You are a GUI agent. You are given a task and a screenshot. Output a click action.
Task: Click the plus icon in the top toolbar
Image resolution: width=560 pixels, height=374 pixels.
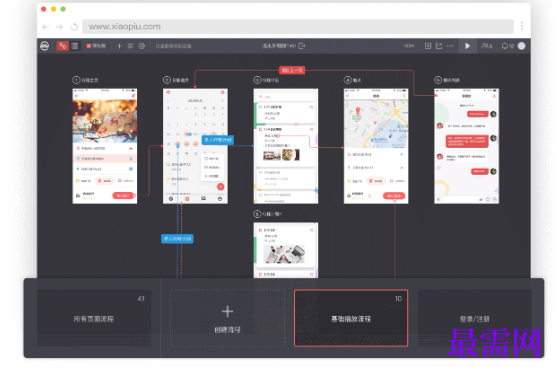119,46
